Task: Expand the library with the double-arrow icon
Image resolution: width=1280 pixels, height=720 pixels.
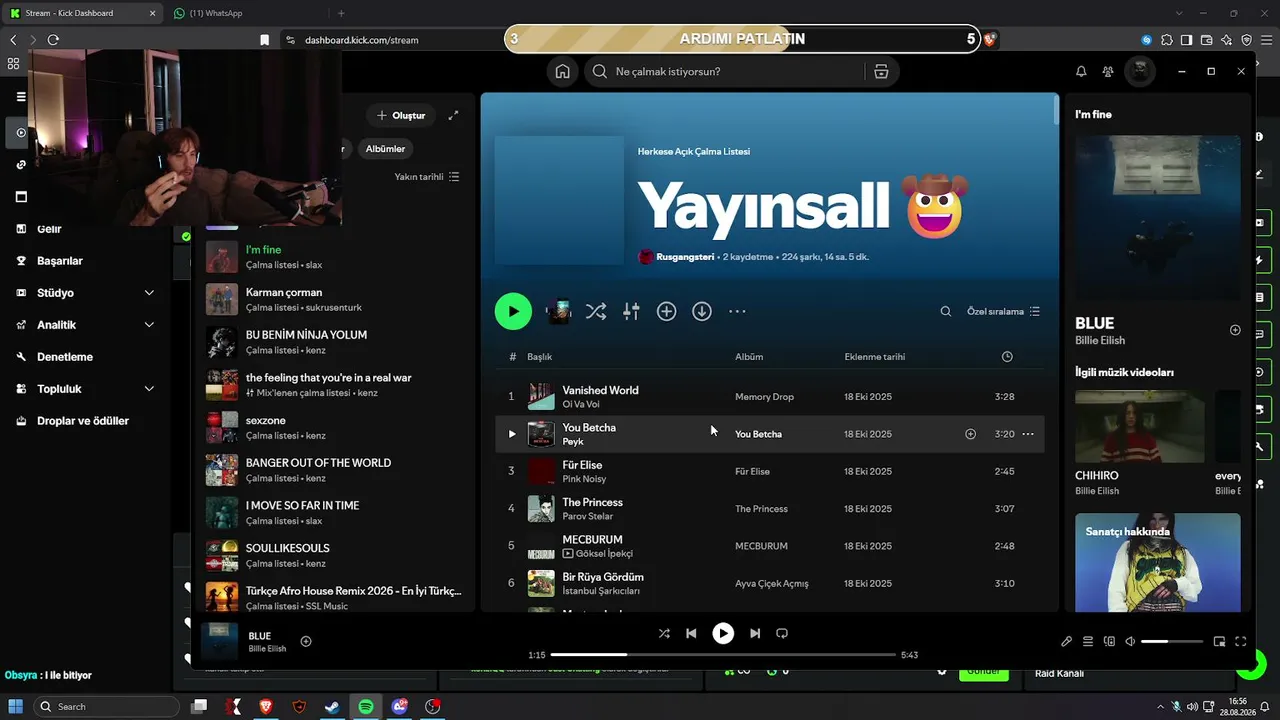Action: coord(454,115)
